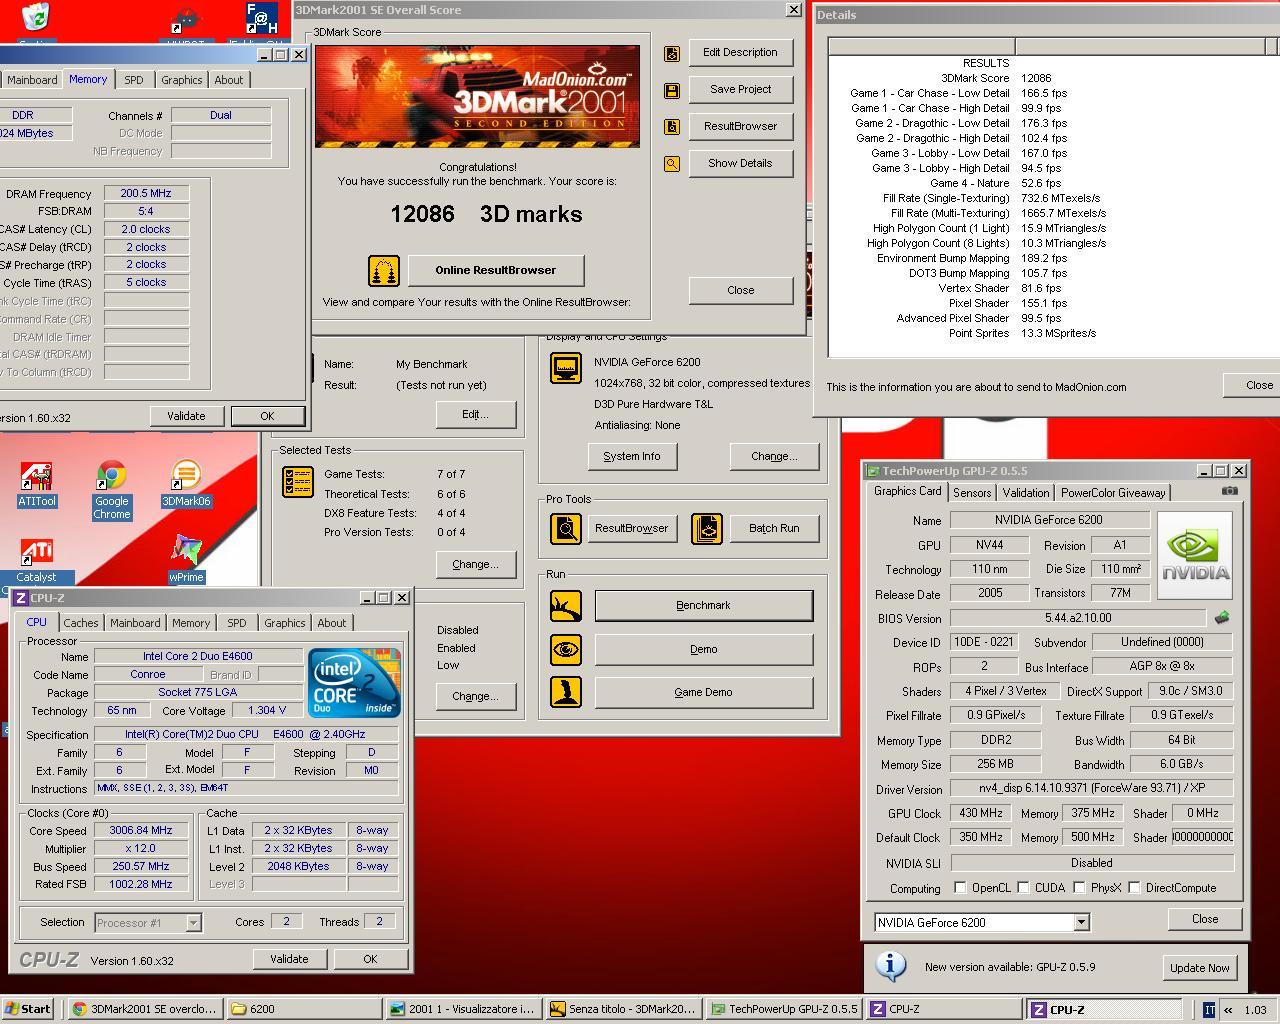The height and width of the screenshot is (1024, 1280).
Task: Click the Start button on taskbar
Action: coord(28,1009)
